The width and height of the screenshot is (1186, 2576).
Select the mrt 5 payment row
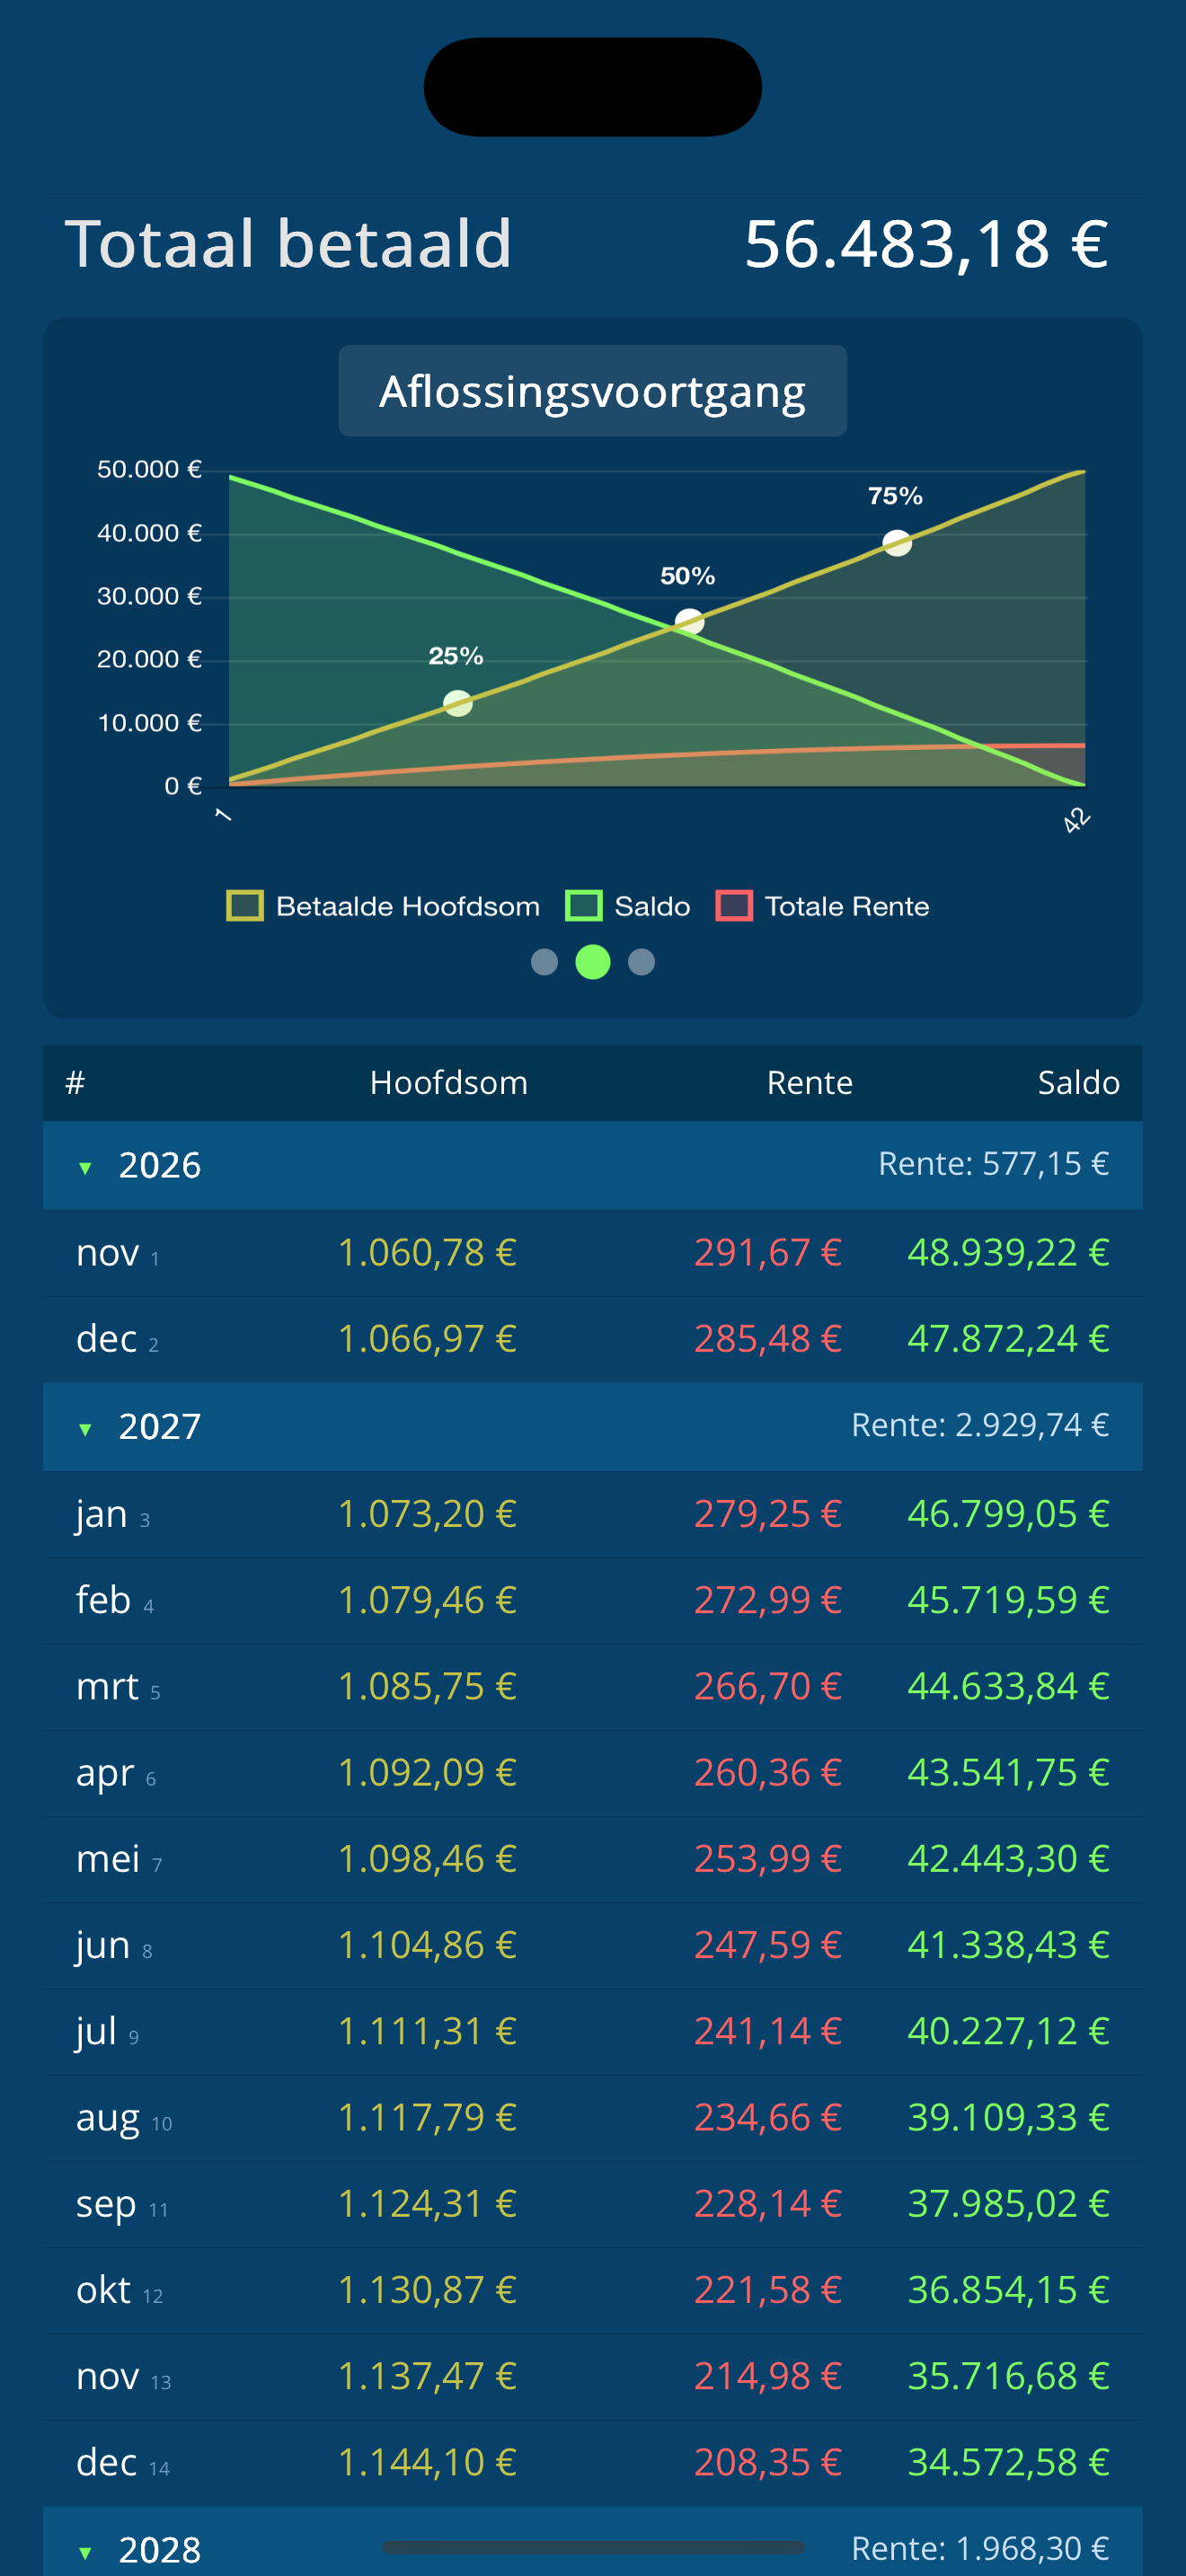[592, 1687]
